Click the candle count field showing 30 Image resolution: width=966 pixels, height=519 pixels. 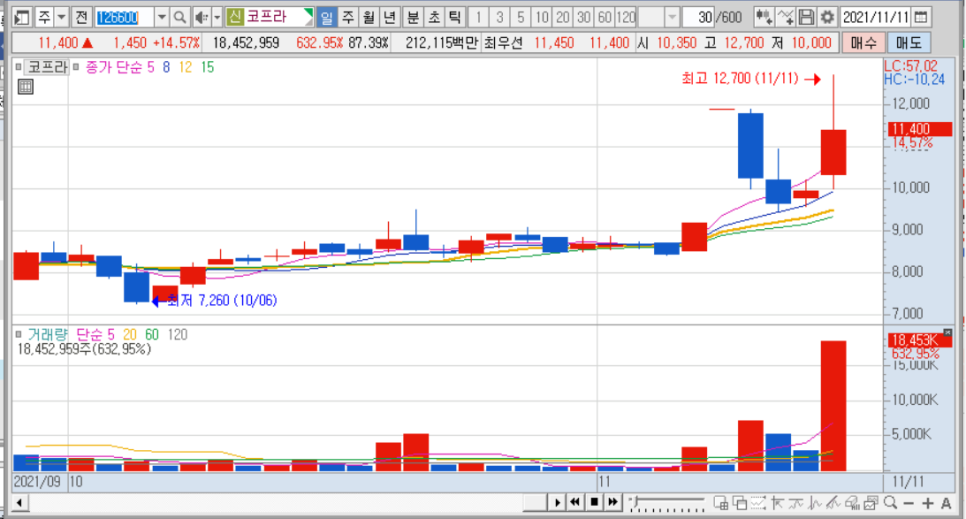click(699, 17)
